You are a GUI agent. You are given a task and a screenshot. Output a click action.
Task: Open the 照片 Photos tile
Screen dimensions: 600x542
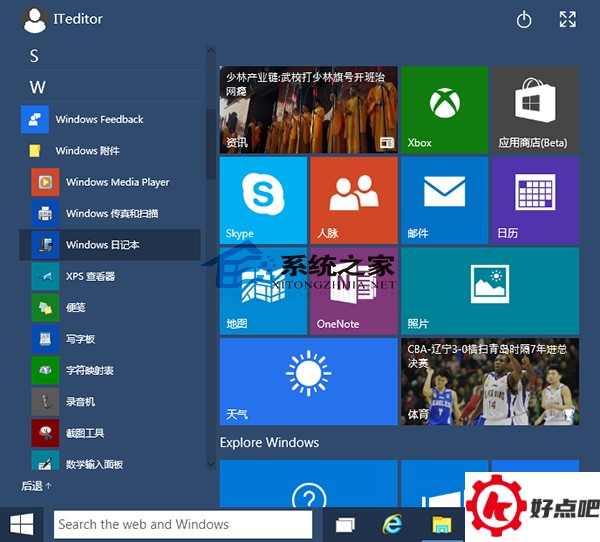point(490,291)
